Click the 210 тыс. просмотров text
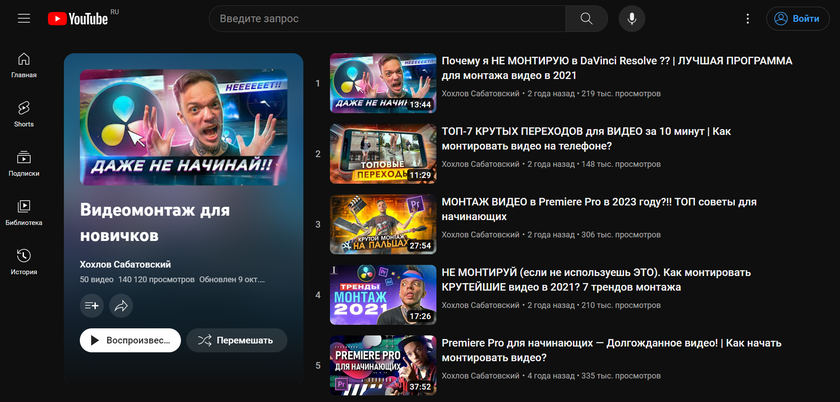 [621, 305]
